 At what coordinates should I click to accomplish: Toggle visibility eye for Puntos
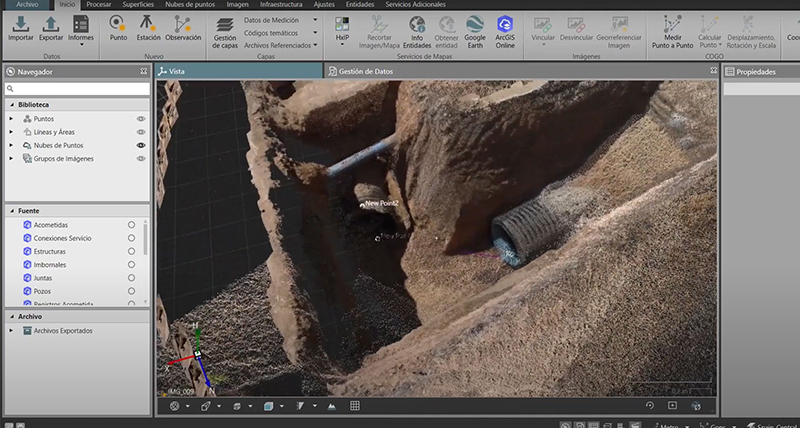141,119
